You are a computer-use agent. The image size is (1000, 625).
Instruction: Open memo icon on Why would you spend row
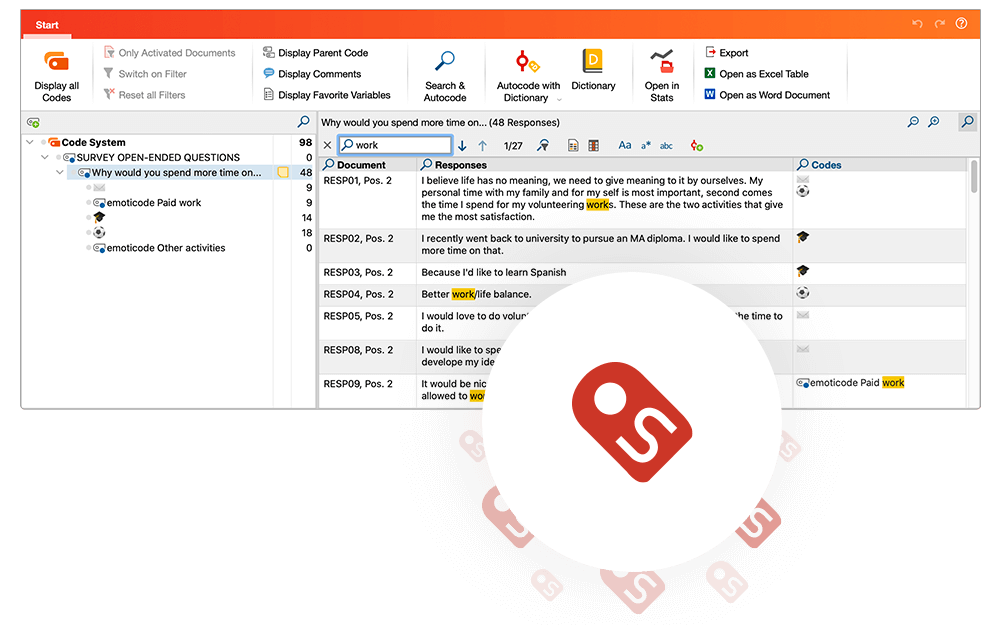click(283, 172)
